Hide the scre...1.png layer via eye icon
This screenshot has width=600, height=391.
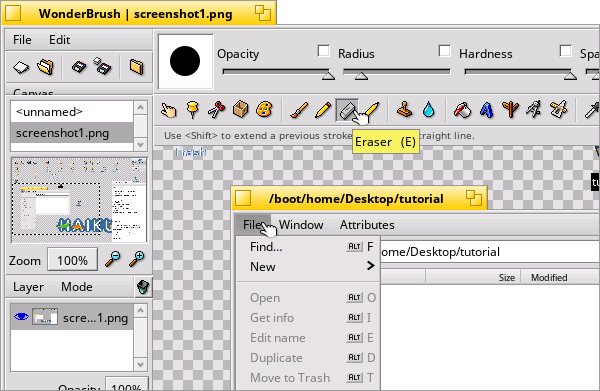click(x=21, y=317)
